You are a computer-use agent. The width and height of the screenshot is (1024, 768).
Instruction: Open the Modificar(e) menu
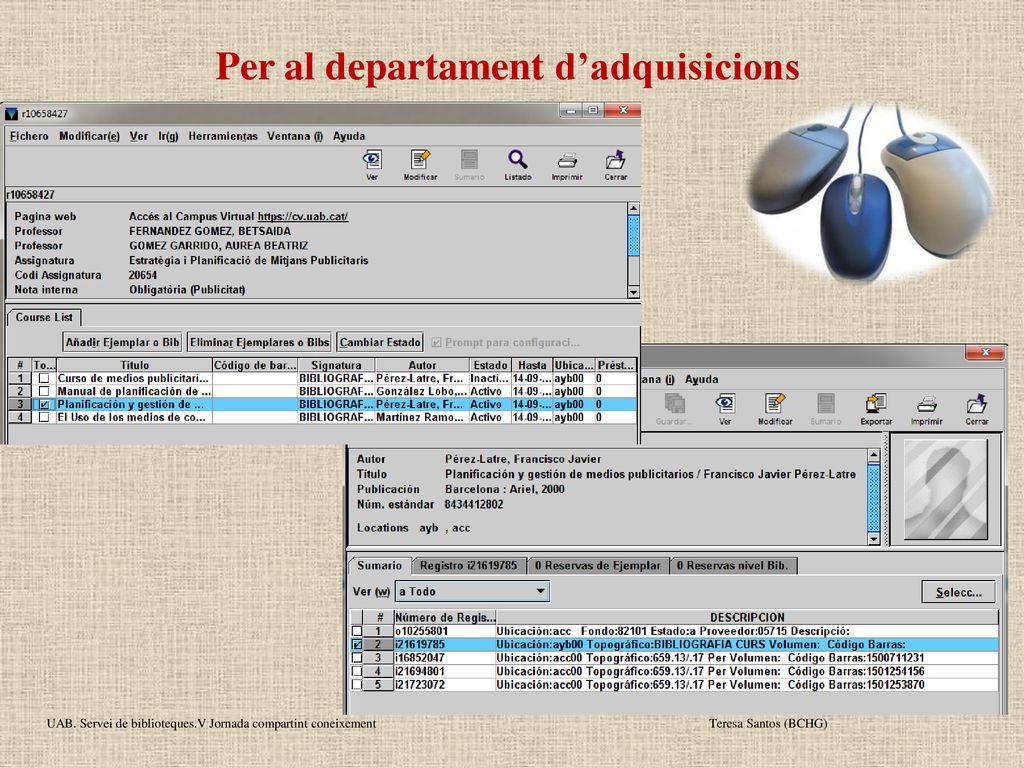pos(89,136)
